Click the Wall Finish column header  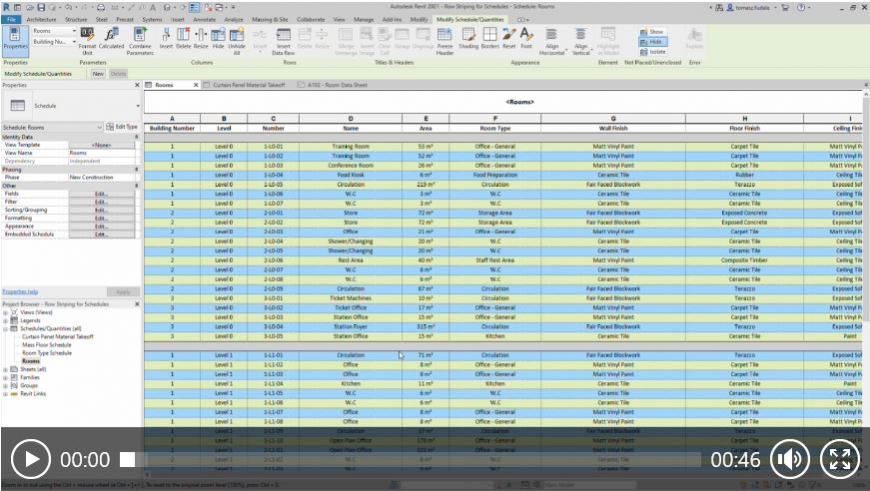pyautogui.click(x=613, y=128)
